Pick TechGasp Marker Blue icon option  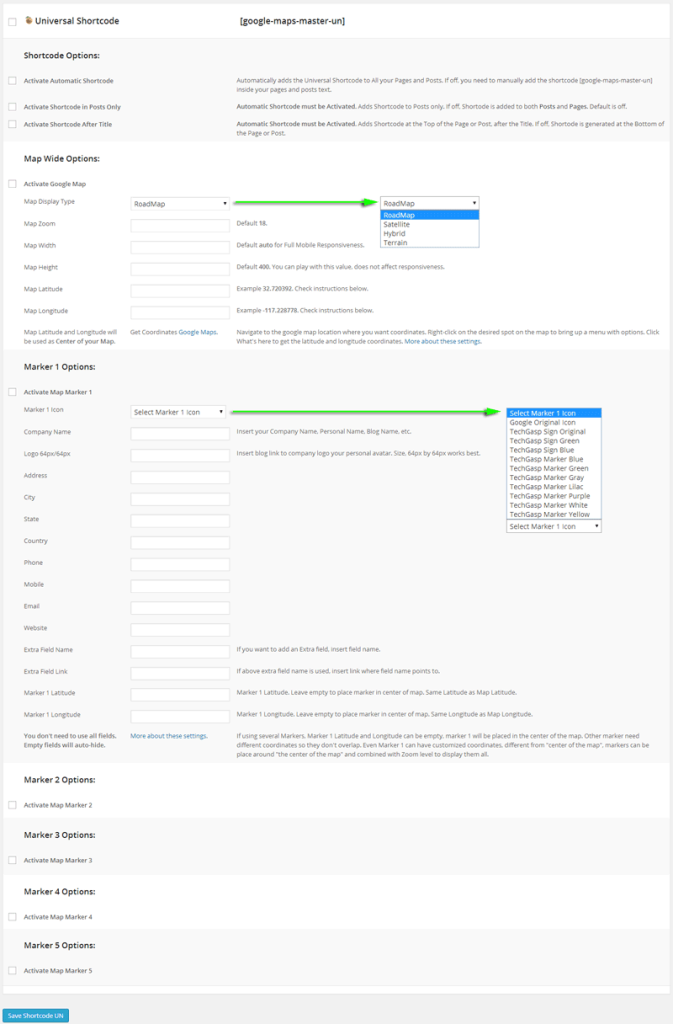tap(546, 459)
